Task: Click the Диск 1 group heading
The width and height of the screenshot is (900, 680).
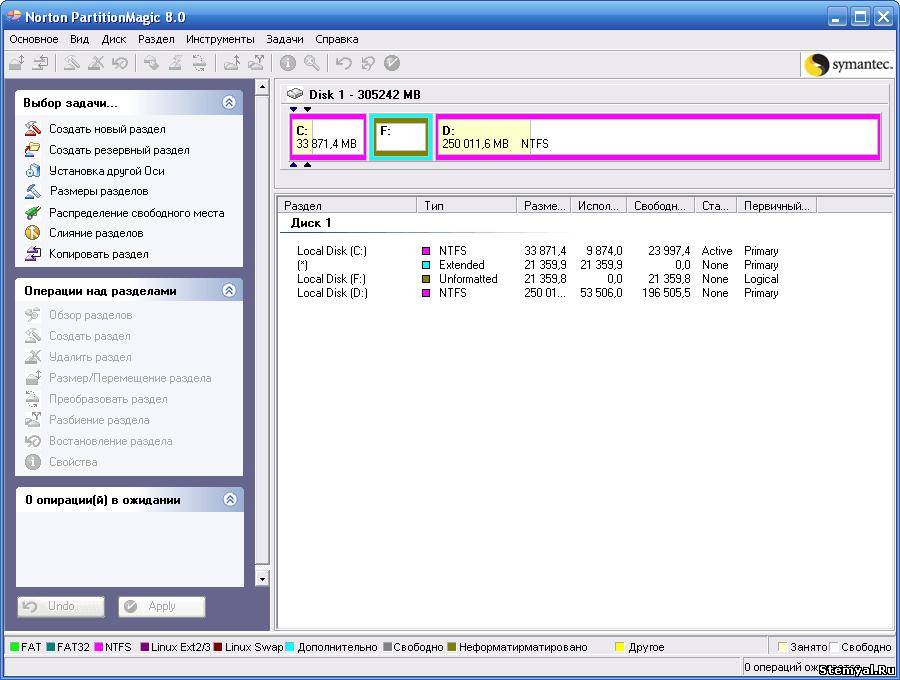Action: click(x=311, y=223)
